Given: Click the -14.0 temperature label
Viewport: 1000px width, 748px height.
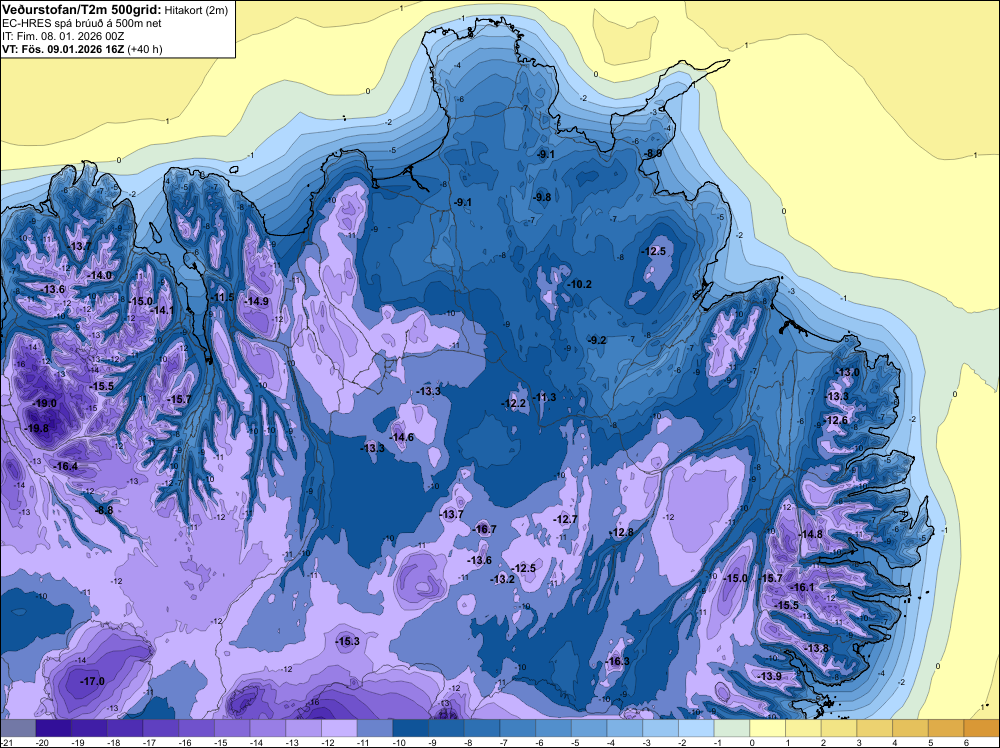Looking at the screenshot, I should tap(99, 275).
